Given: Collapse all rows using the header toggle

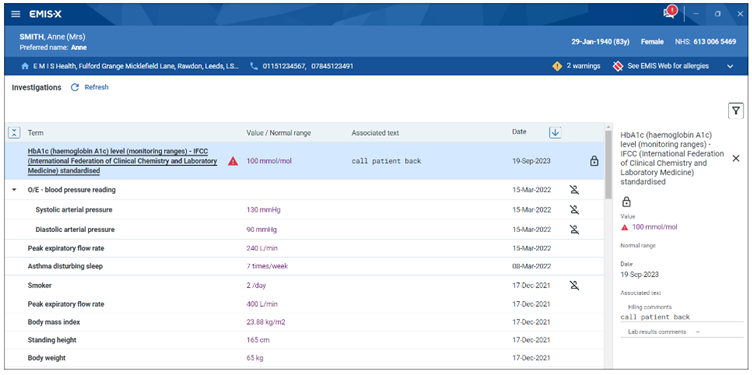Looking at the screenshot, I should point(14,133).
